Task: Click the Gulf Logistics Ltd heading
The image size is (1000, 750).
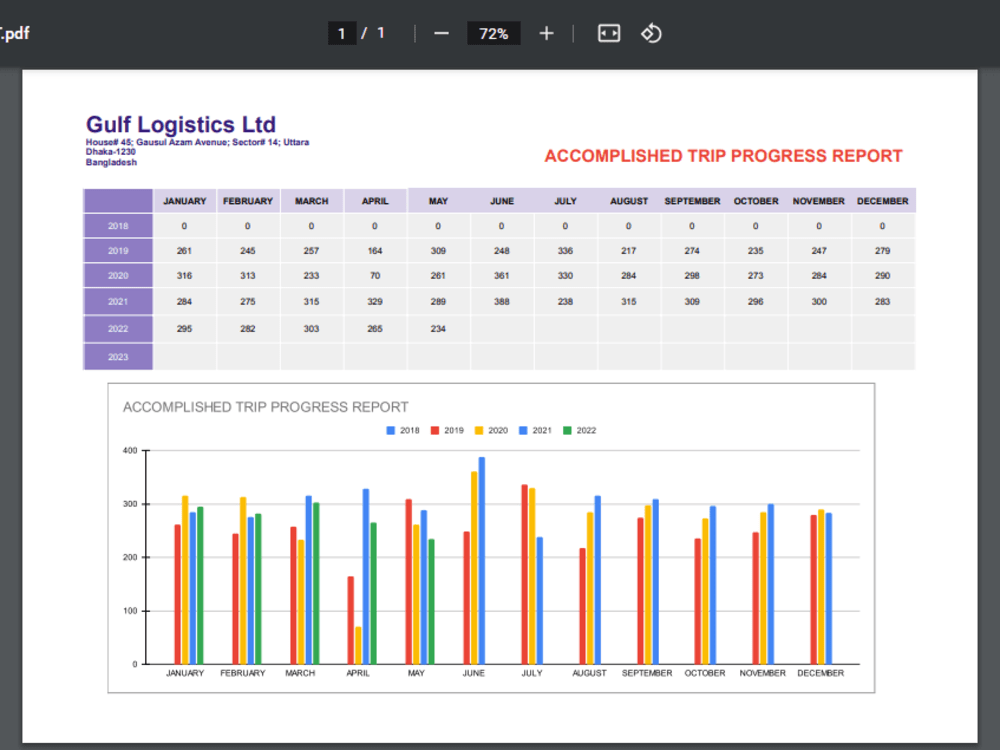Action: [x=181, y=124]
